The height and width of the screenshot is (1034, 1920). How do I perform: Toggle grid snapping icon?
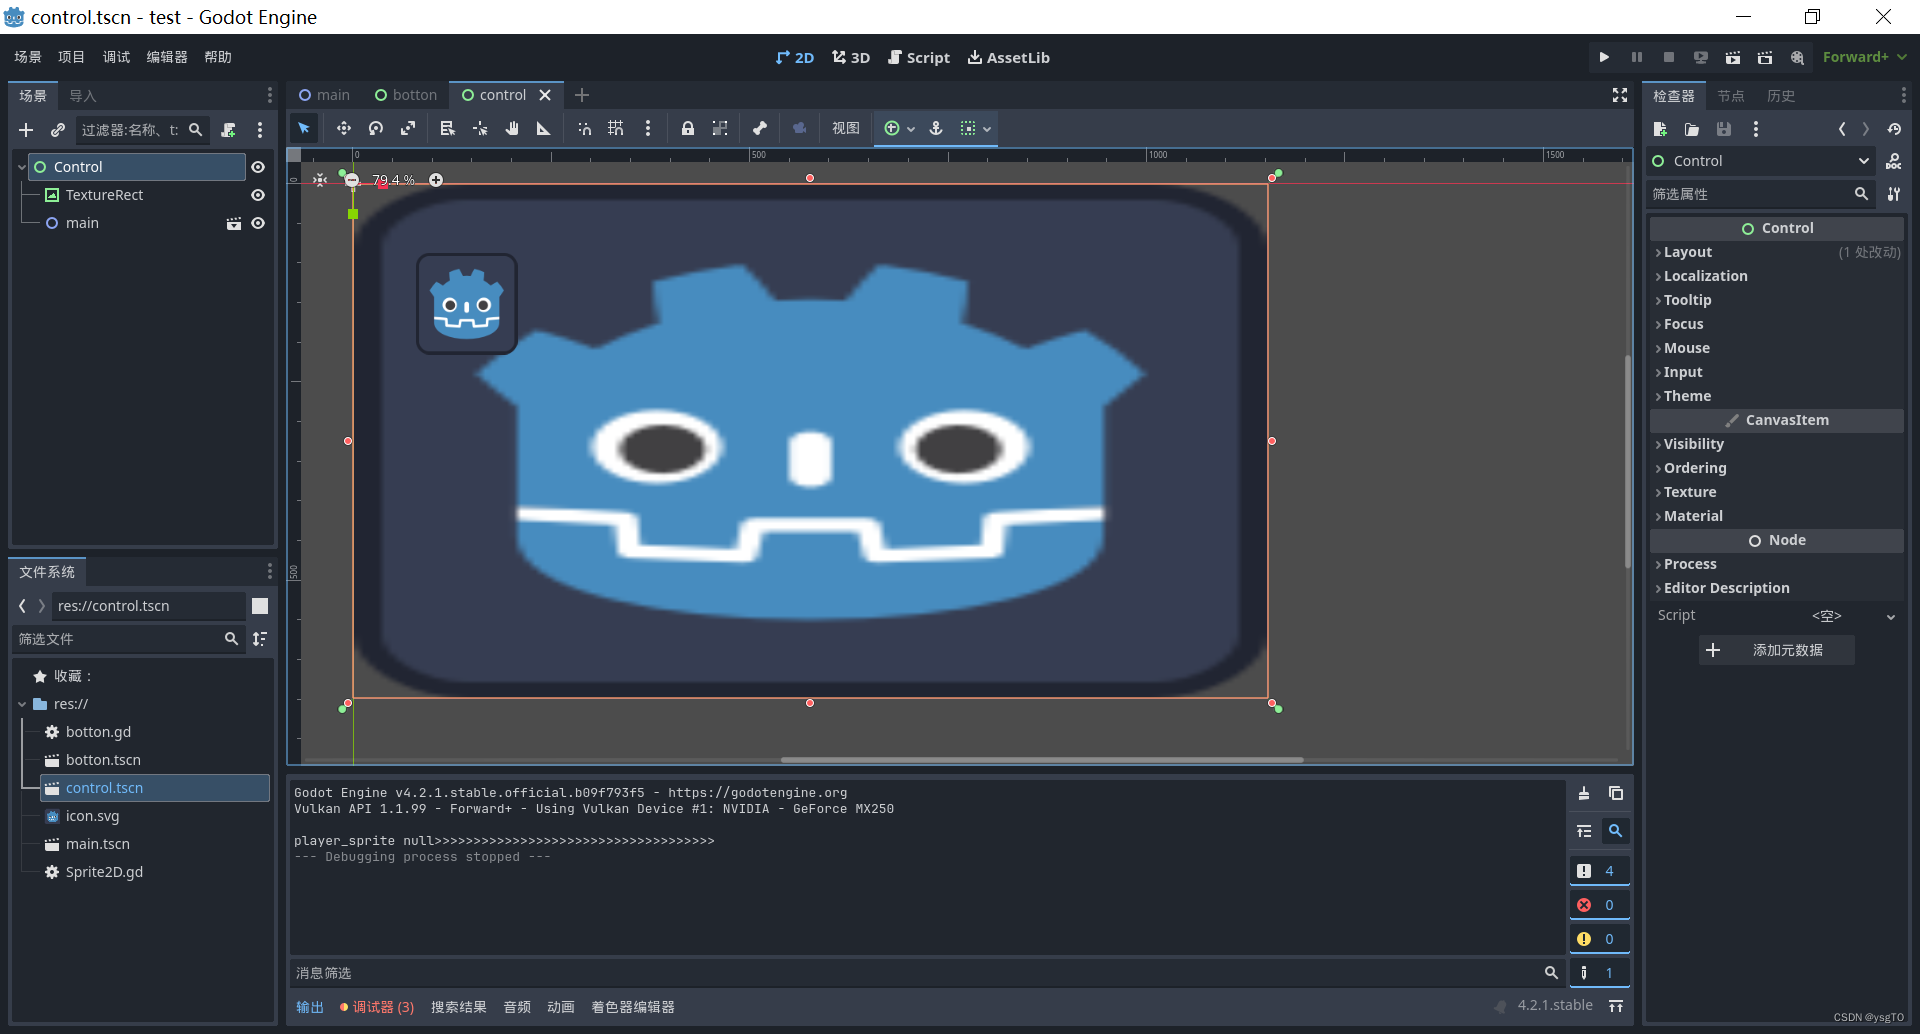616,128
